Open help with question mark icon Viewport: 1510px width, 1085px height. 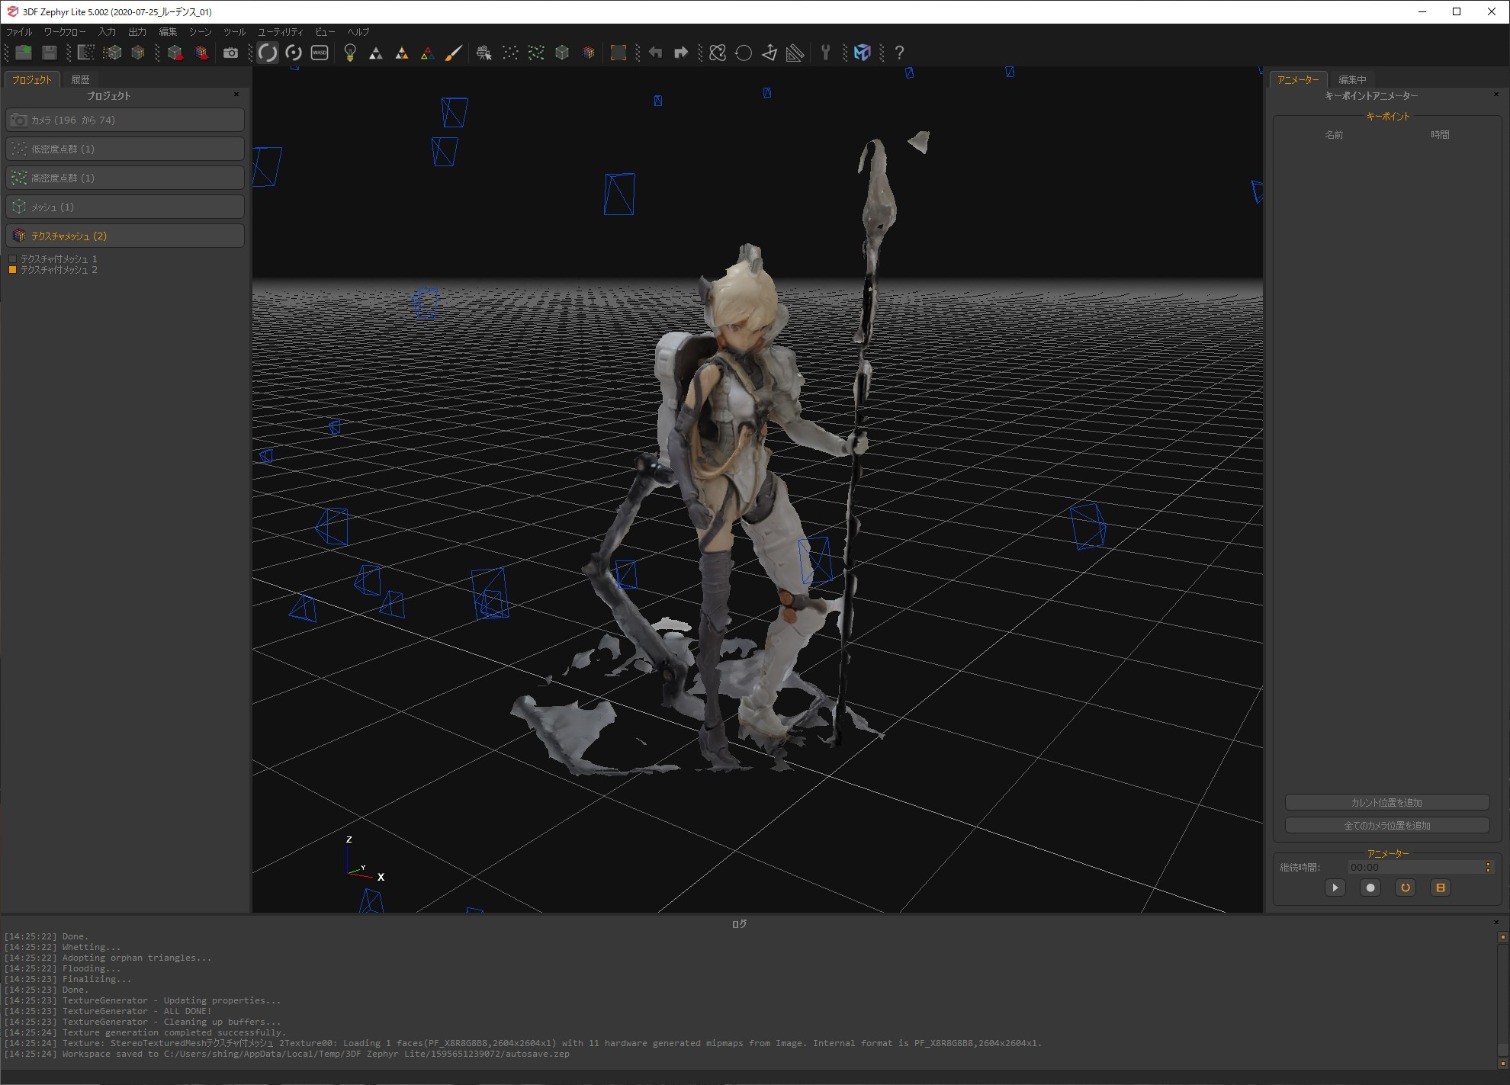pyautogui.click(x=899, y=53)
